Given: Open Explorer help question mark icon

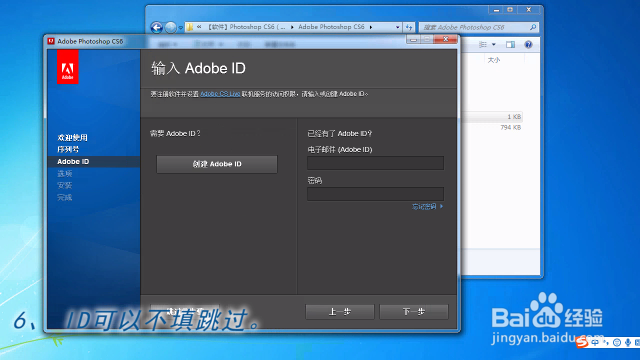Looking at the screenshot, I should 528,44.
